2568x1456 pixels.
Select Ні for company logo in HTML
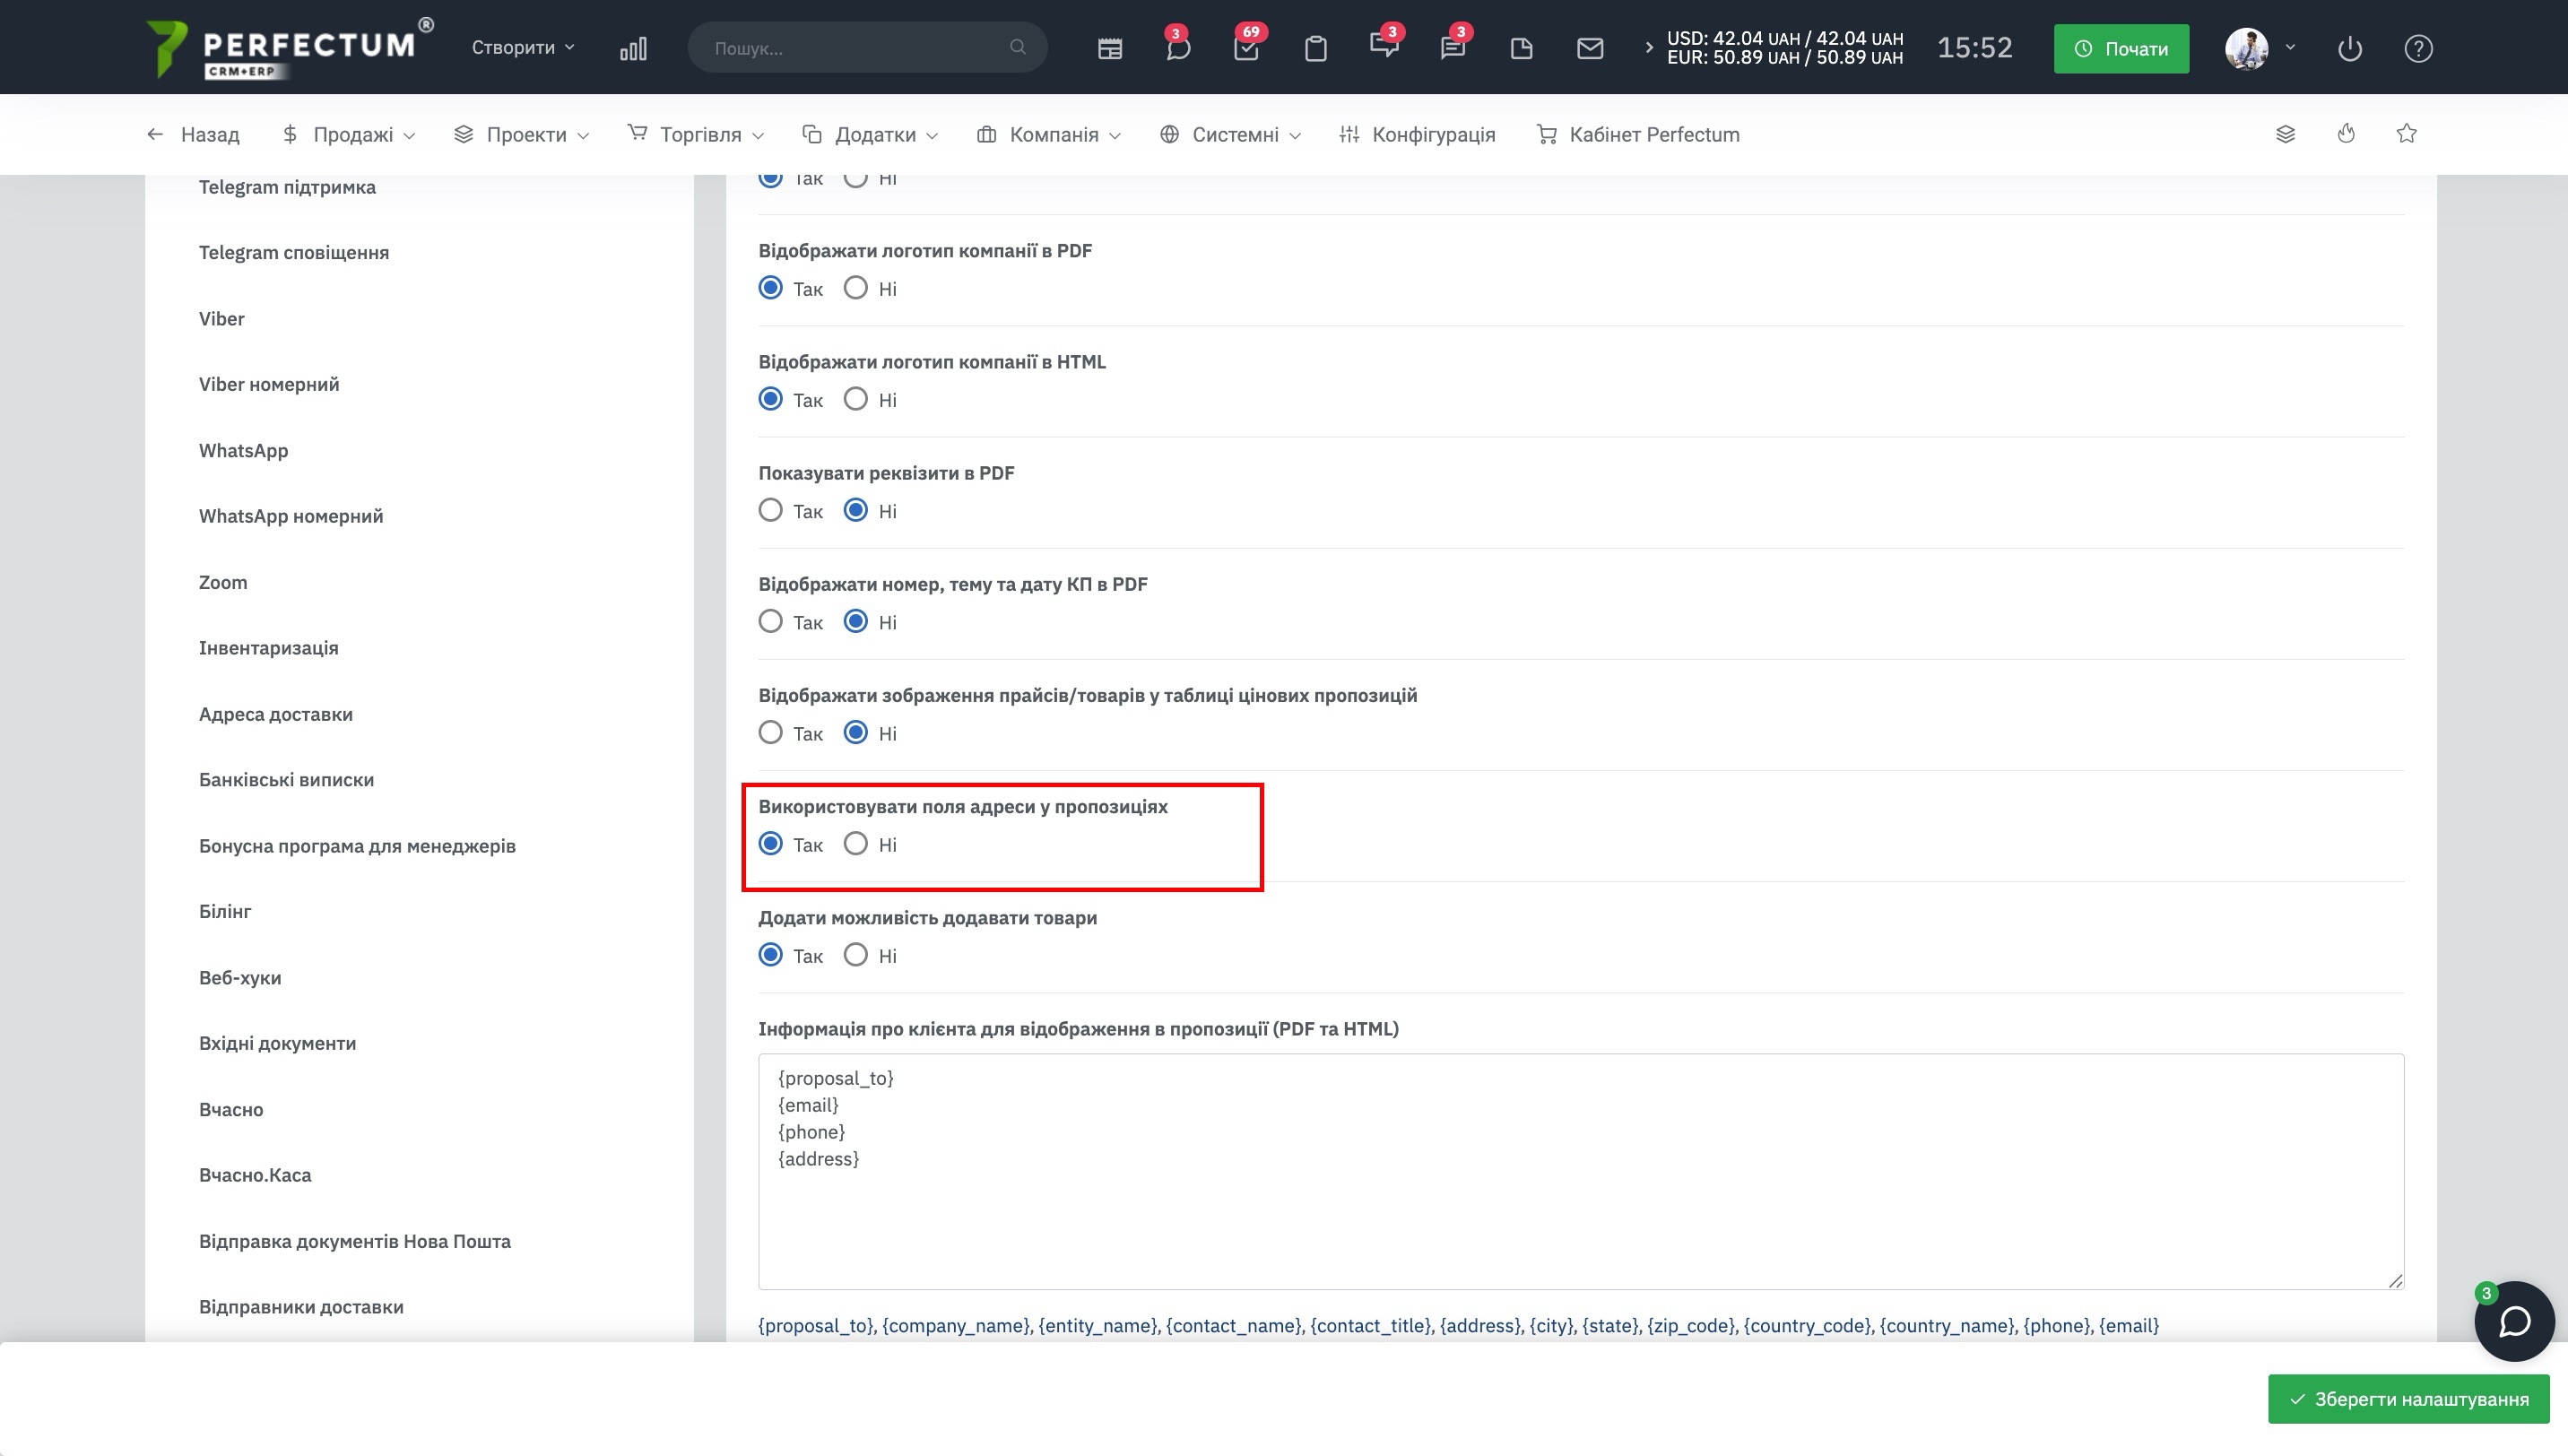(x=856, y=400)
